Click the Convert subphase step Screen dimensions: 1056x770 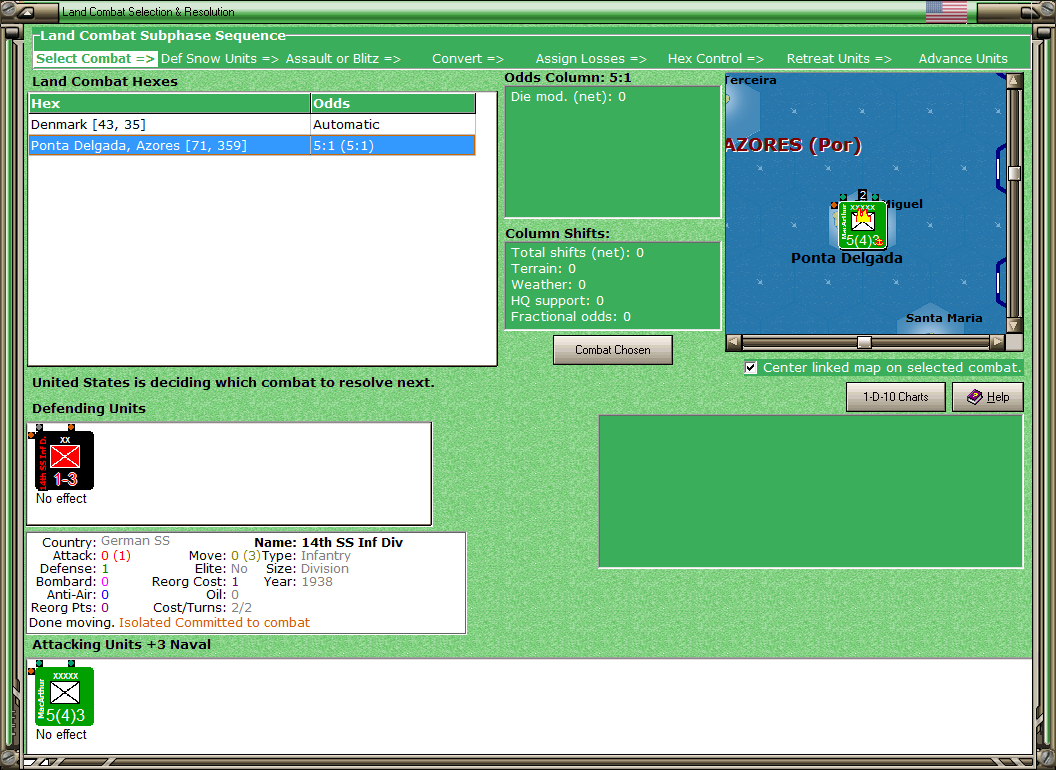[467, 59]
